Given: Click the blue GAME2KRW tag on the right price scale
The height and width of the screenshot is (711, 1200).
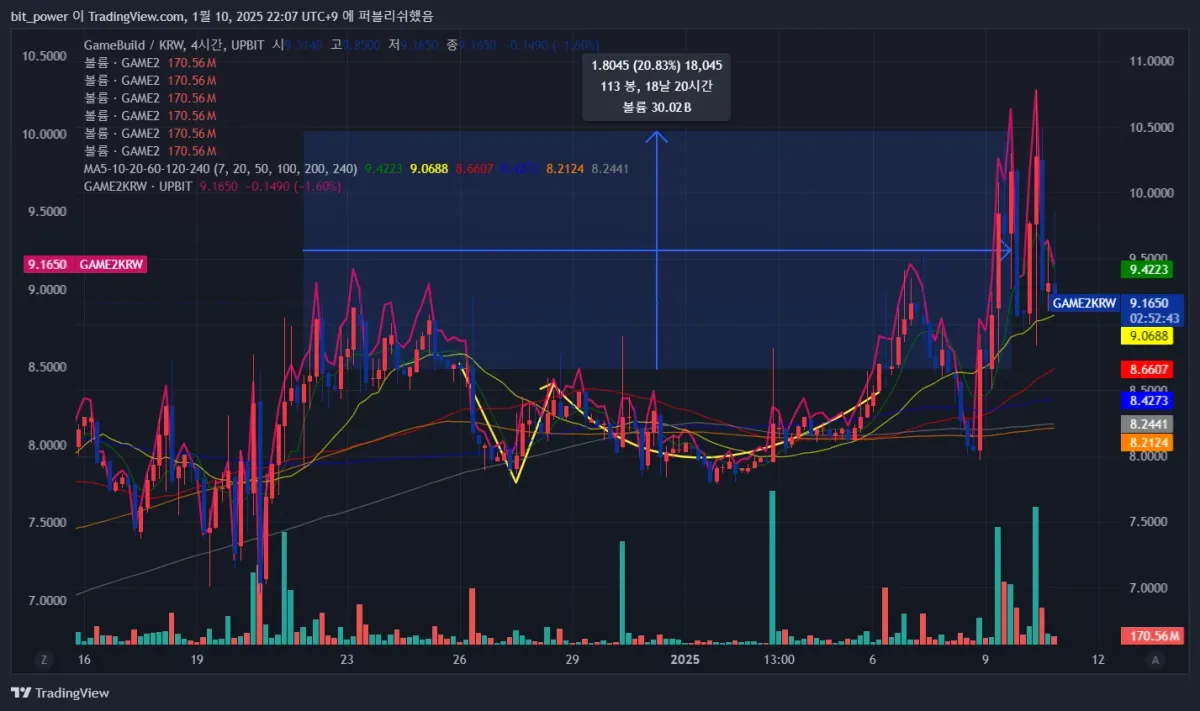Looking at the screenshot, I should tap(1084, 302).
